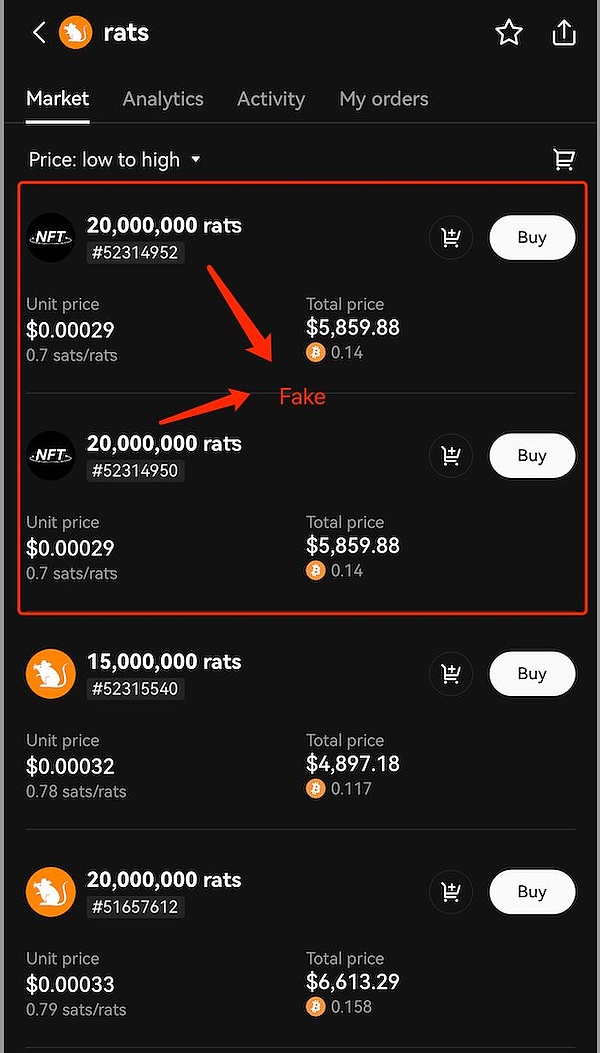The width and height of the screenshot is (600, 1053).
Task: Tap the rats token logo in header
Action: 76,33
